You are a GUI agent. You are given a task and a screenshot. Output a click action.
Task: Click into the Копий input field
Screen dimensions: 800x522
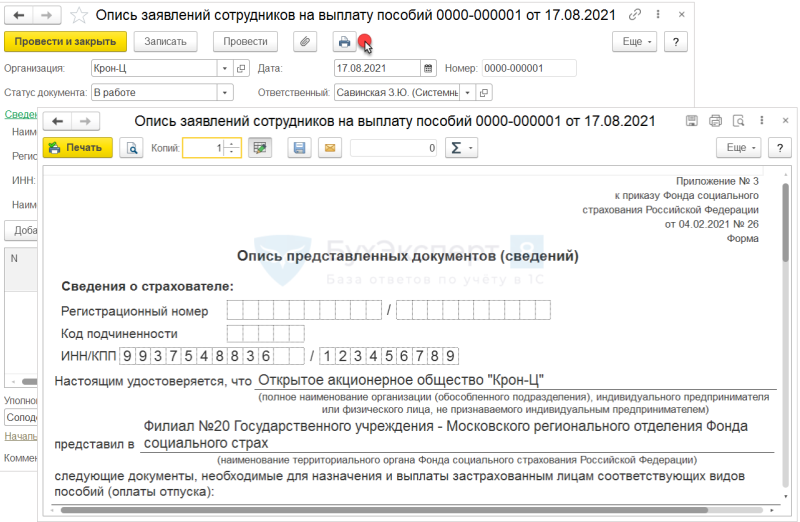pos(204,148)
